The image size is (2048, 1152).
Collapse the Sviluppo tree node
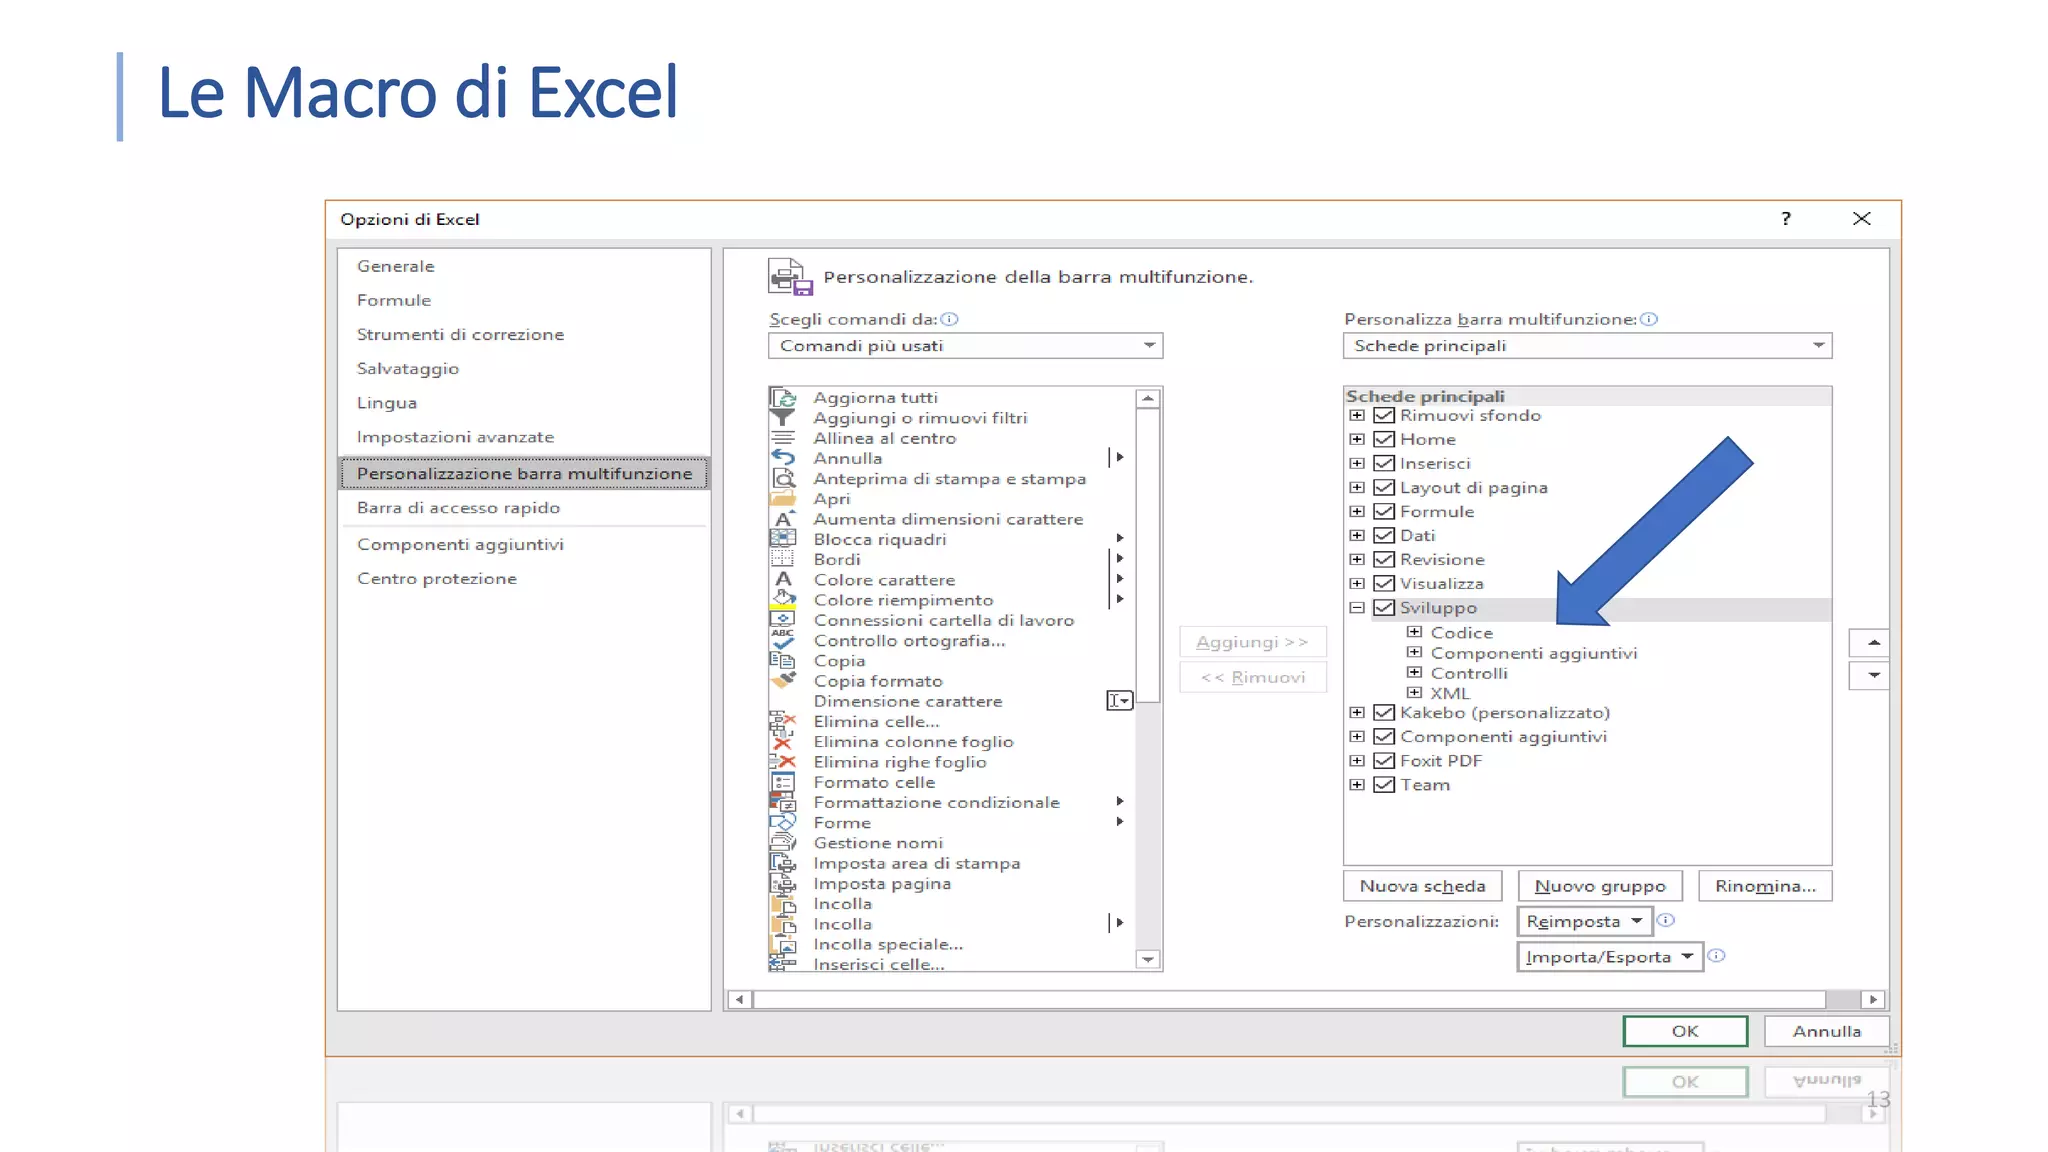coord(1357,607)
